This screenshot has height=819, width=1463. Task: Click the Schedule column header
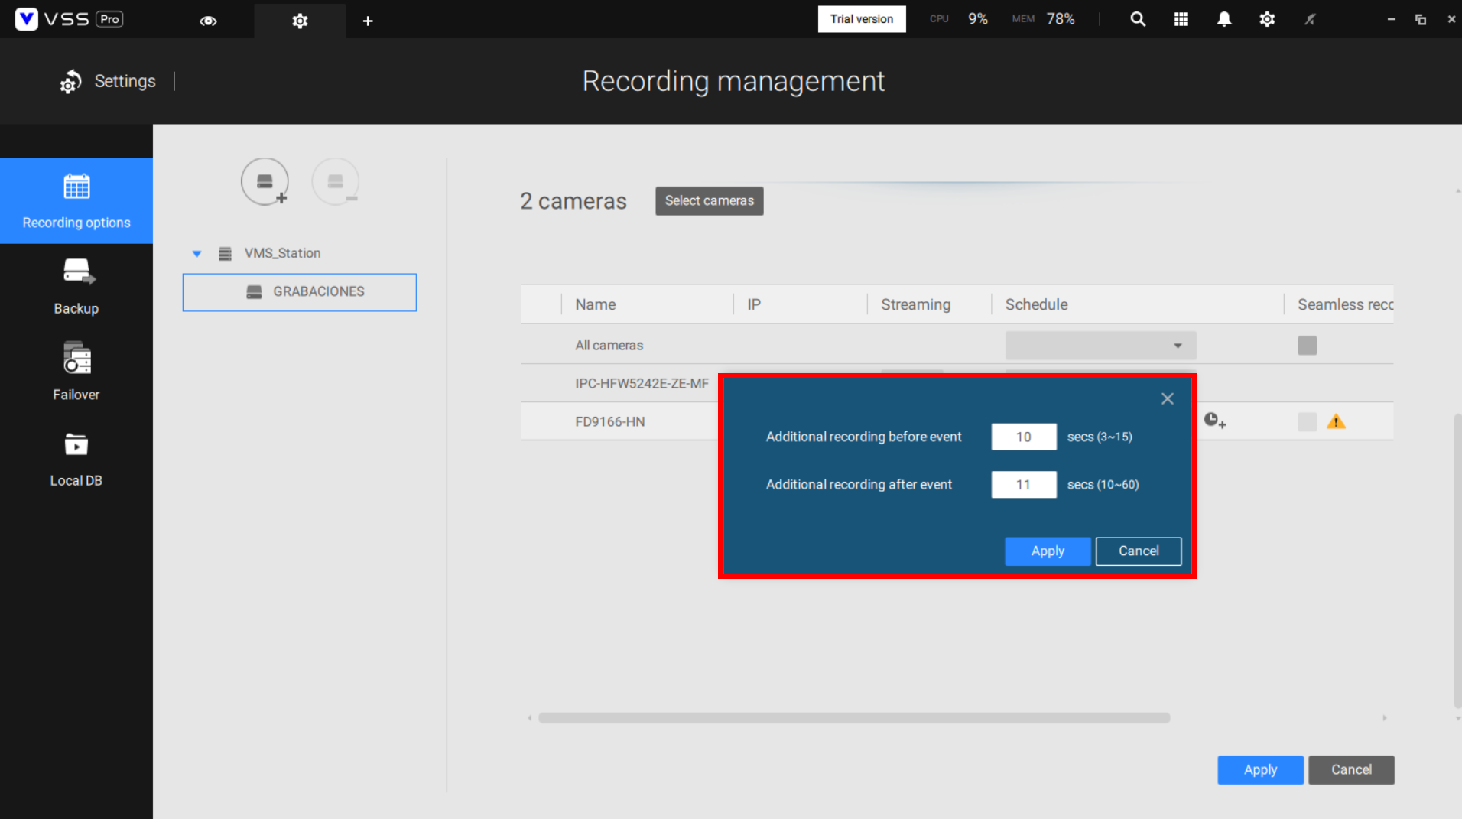pos(1036,305)
